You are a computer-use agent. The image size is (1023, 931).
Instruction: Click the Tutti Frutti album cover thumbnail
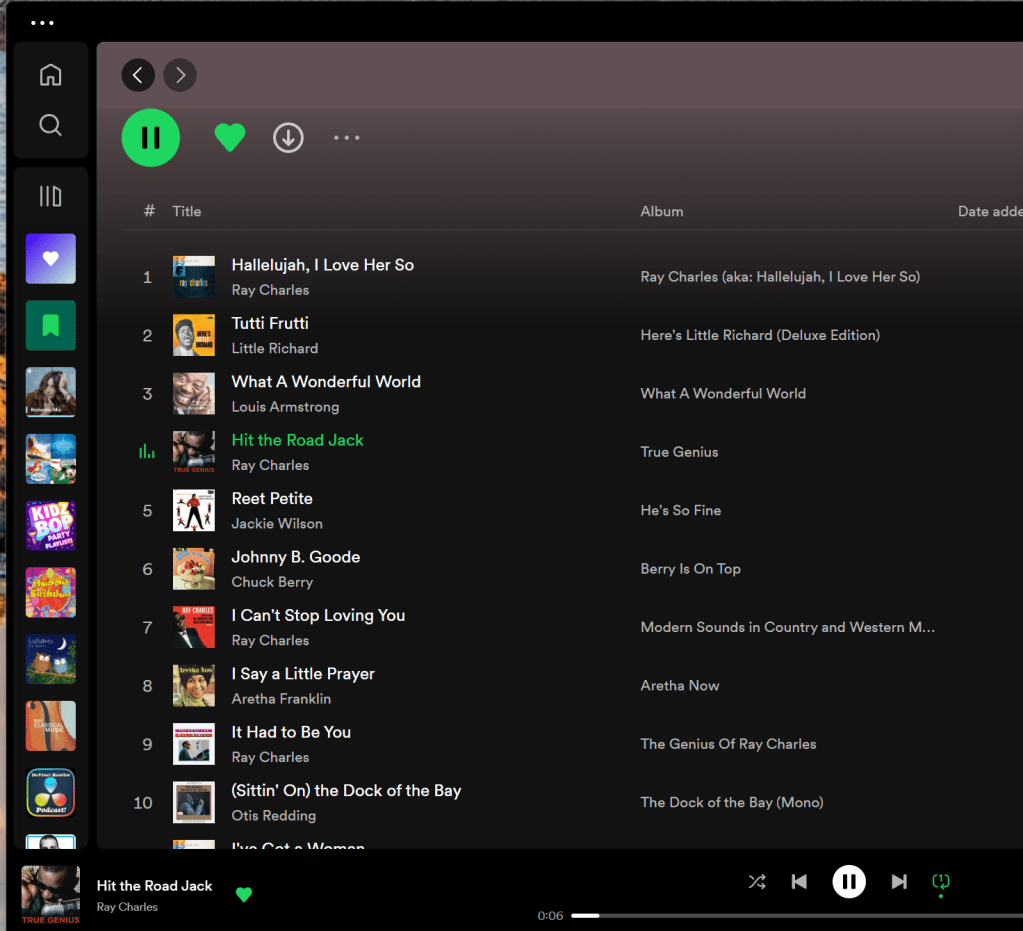[194, 335]
